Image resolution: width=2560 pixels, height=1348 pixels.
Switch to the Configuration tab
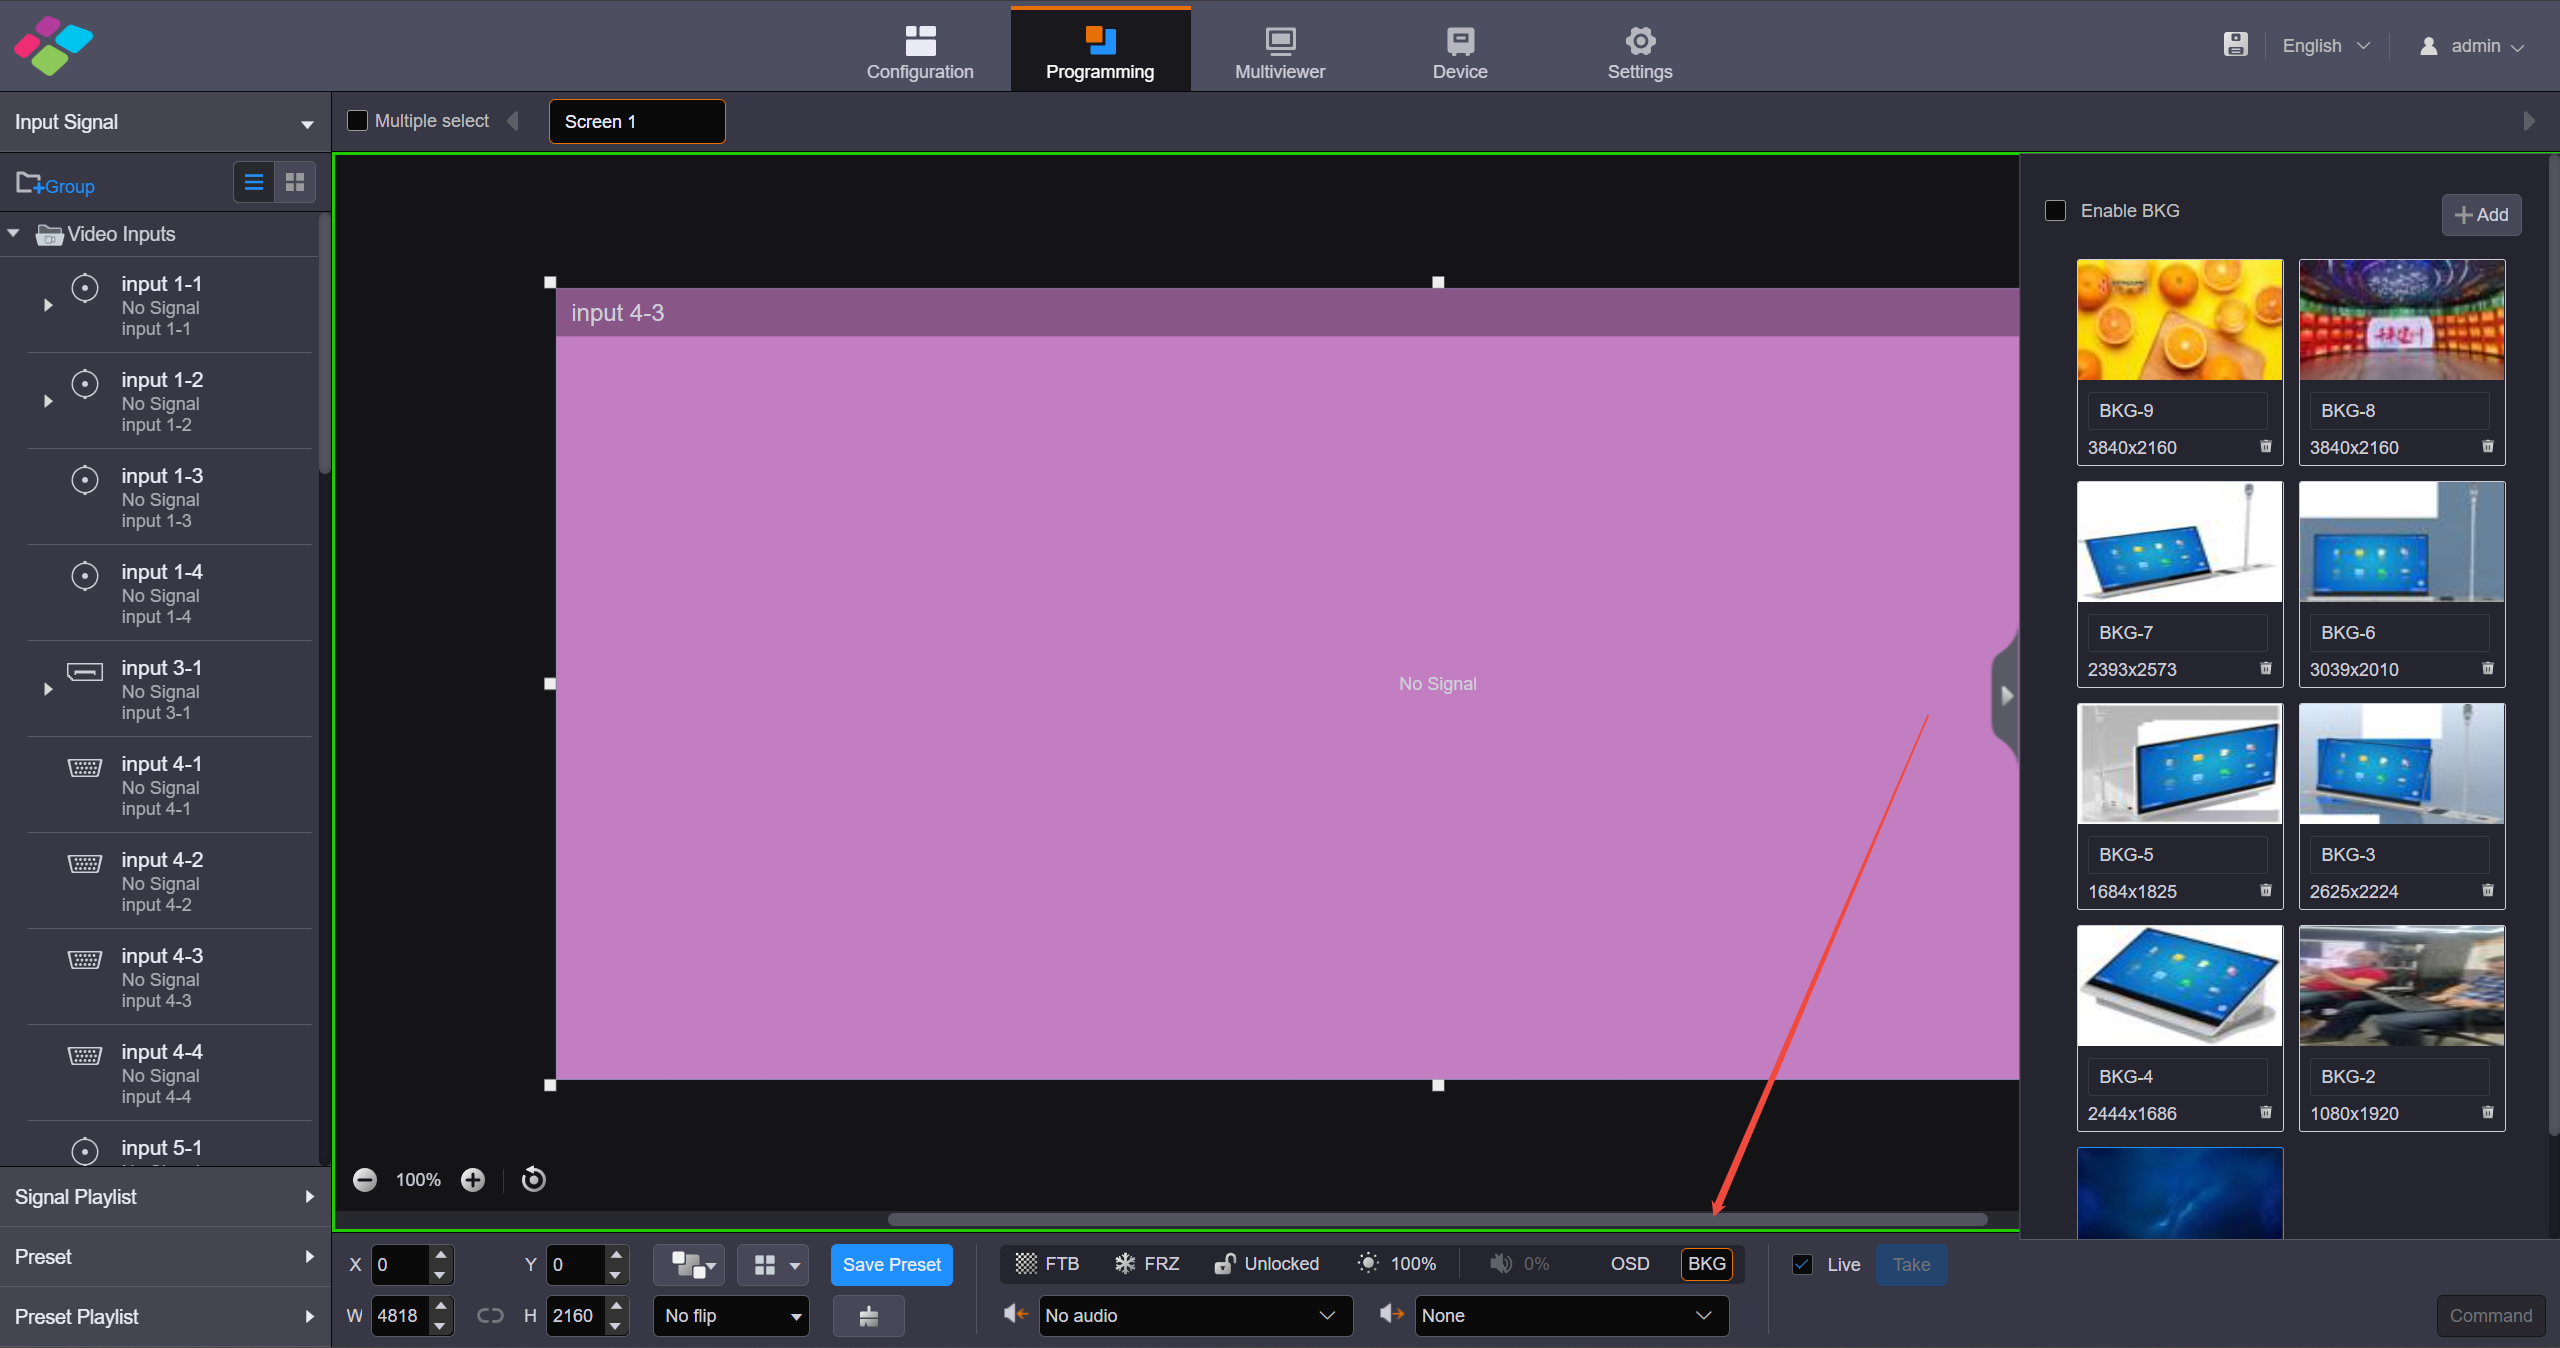(x=920, y=50)
